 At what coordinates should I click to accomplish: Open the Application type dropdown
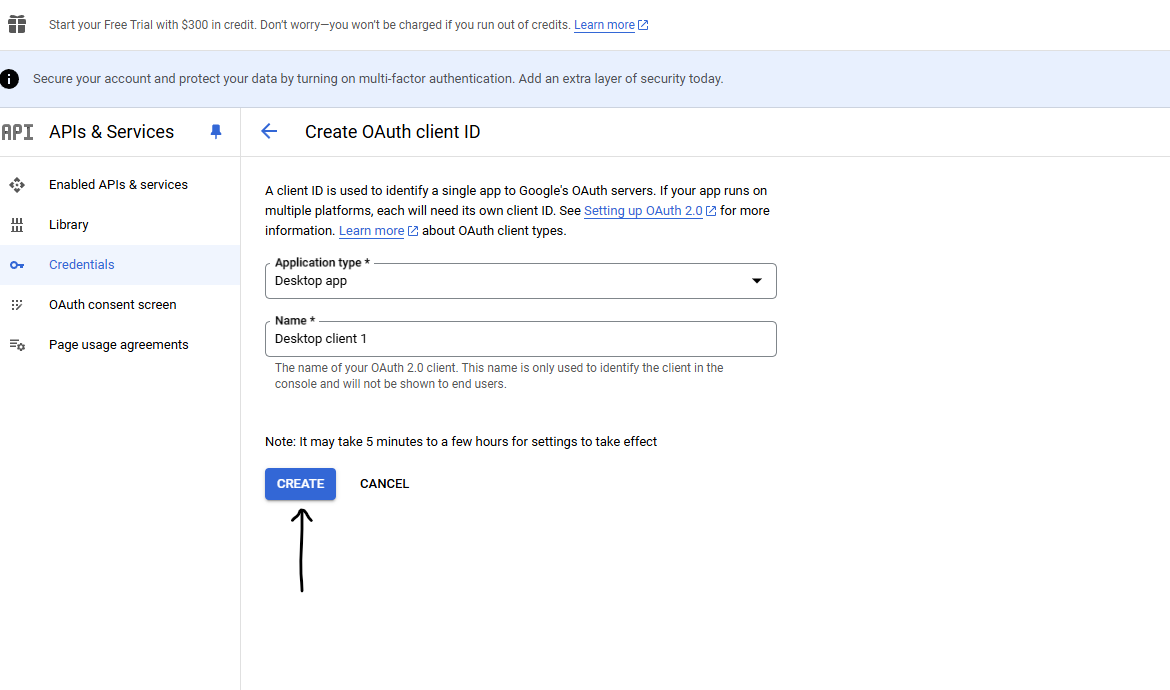coord(510,281)
